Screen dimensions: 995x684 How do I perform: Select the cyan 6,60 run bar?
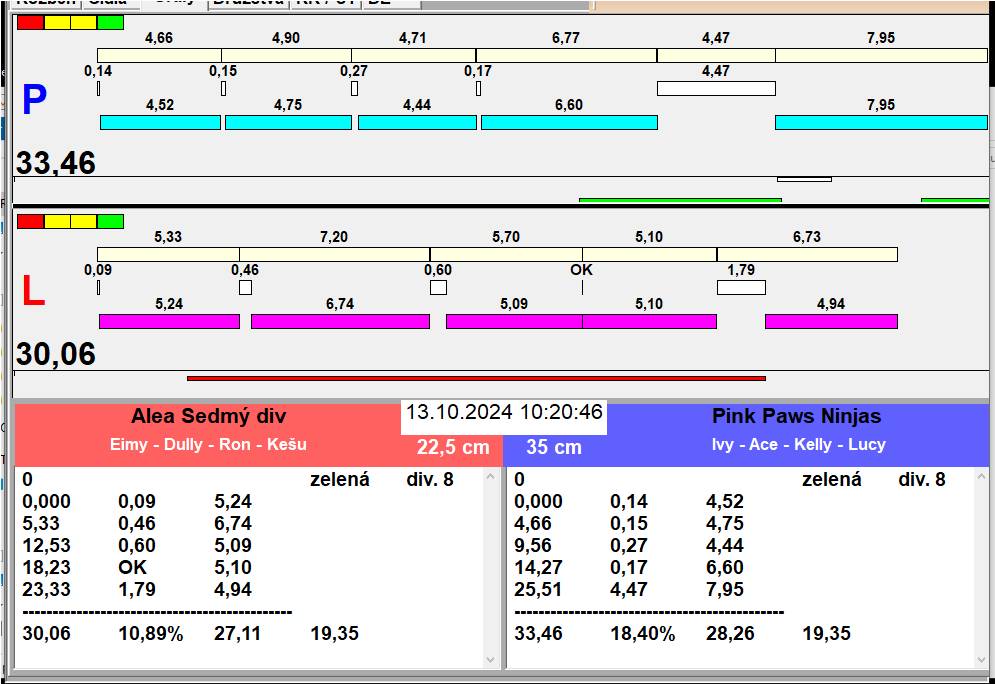(569, 122)
